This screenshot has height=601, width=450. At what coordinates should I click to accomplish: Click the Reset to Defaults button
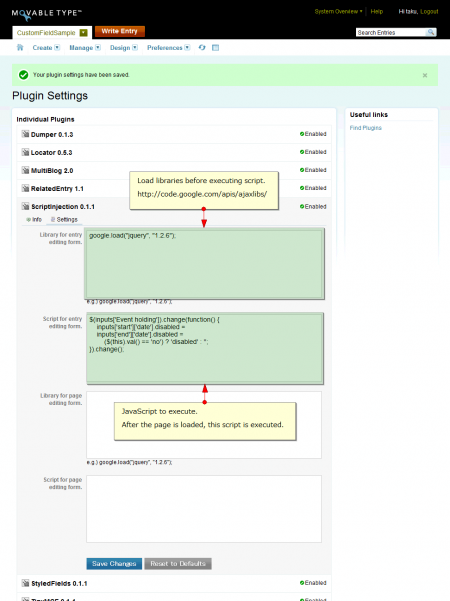(x=178, y=563)
